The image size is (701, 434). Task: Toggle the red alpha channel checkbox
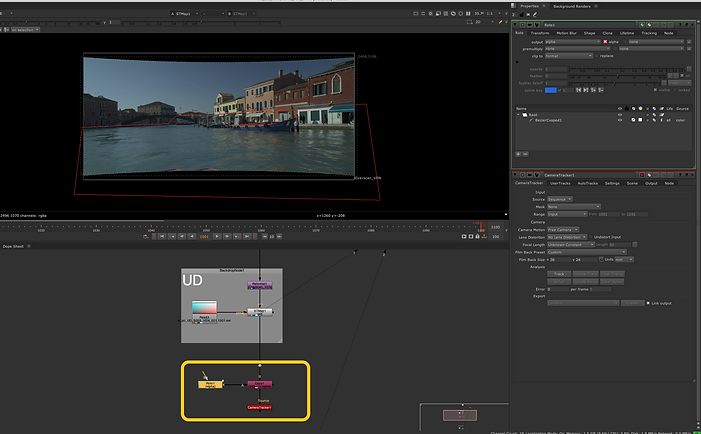pos(605,42)
